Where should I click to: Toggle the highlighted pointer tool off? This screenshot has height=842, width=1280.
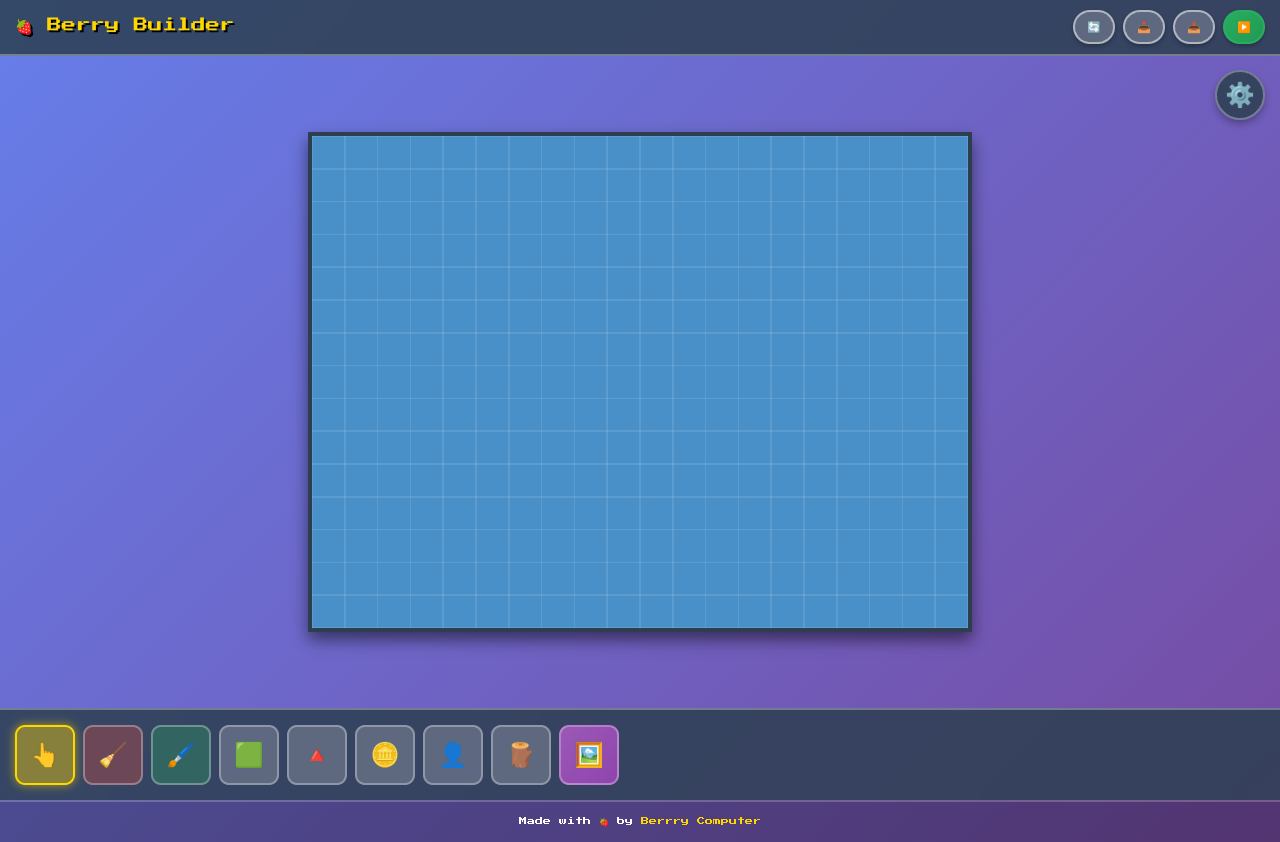click(45, 755)
